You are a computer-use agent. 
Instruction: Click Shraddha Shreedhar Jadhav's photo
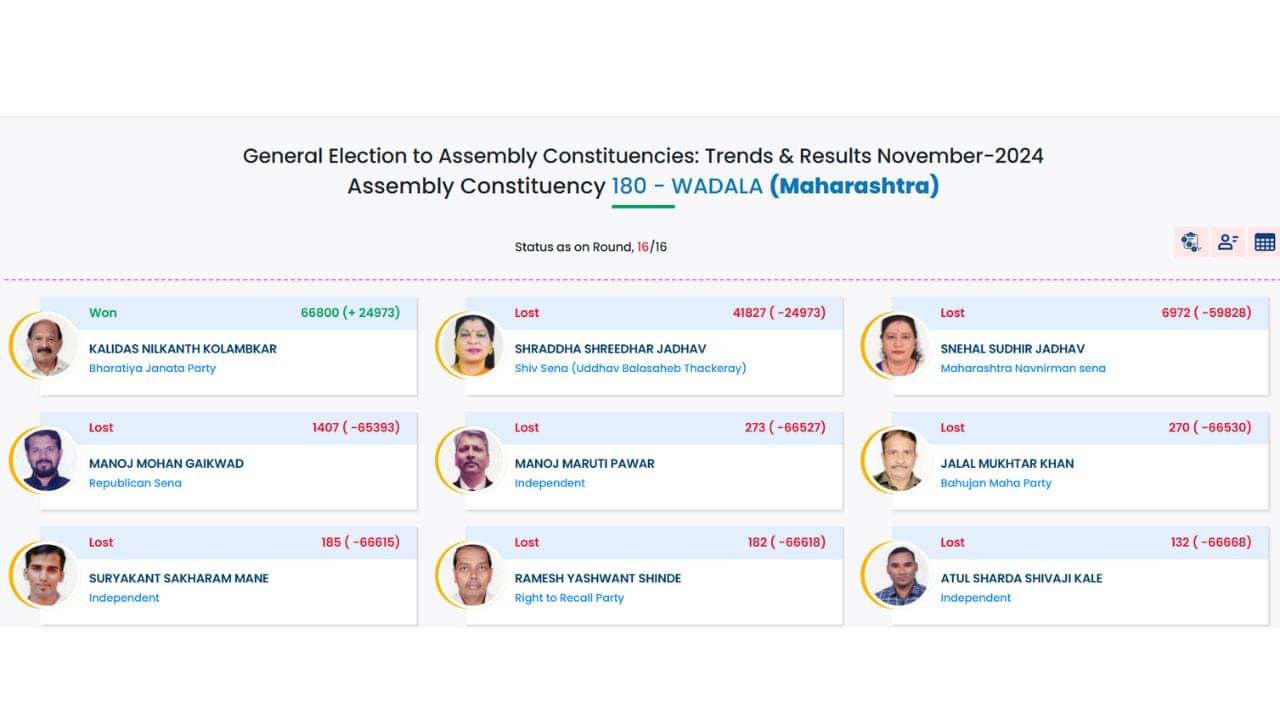pos(473,345)
